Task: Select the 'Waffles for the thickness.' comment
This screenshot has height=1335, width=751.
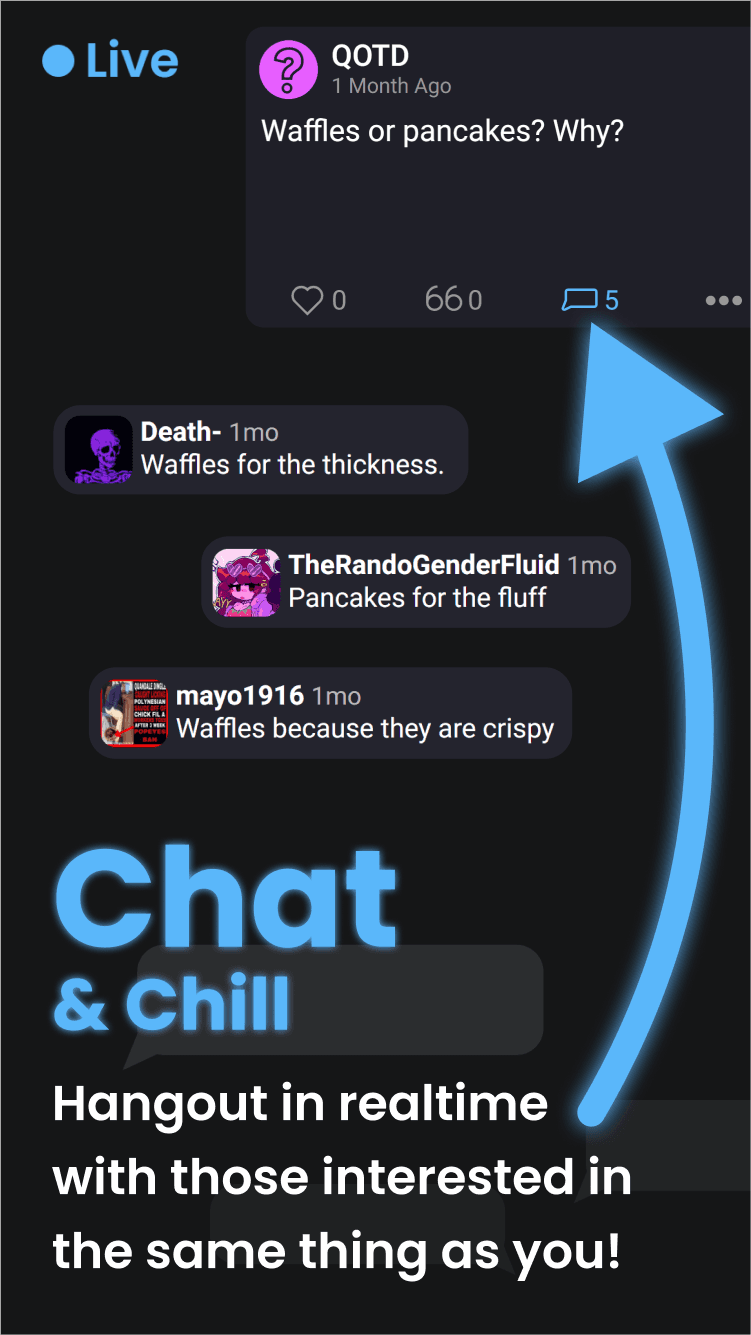Action: click(292, 464)
